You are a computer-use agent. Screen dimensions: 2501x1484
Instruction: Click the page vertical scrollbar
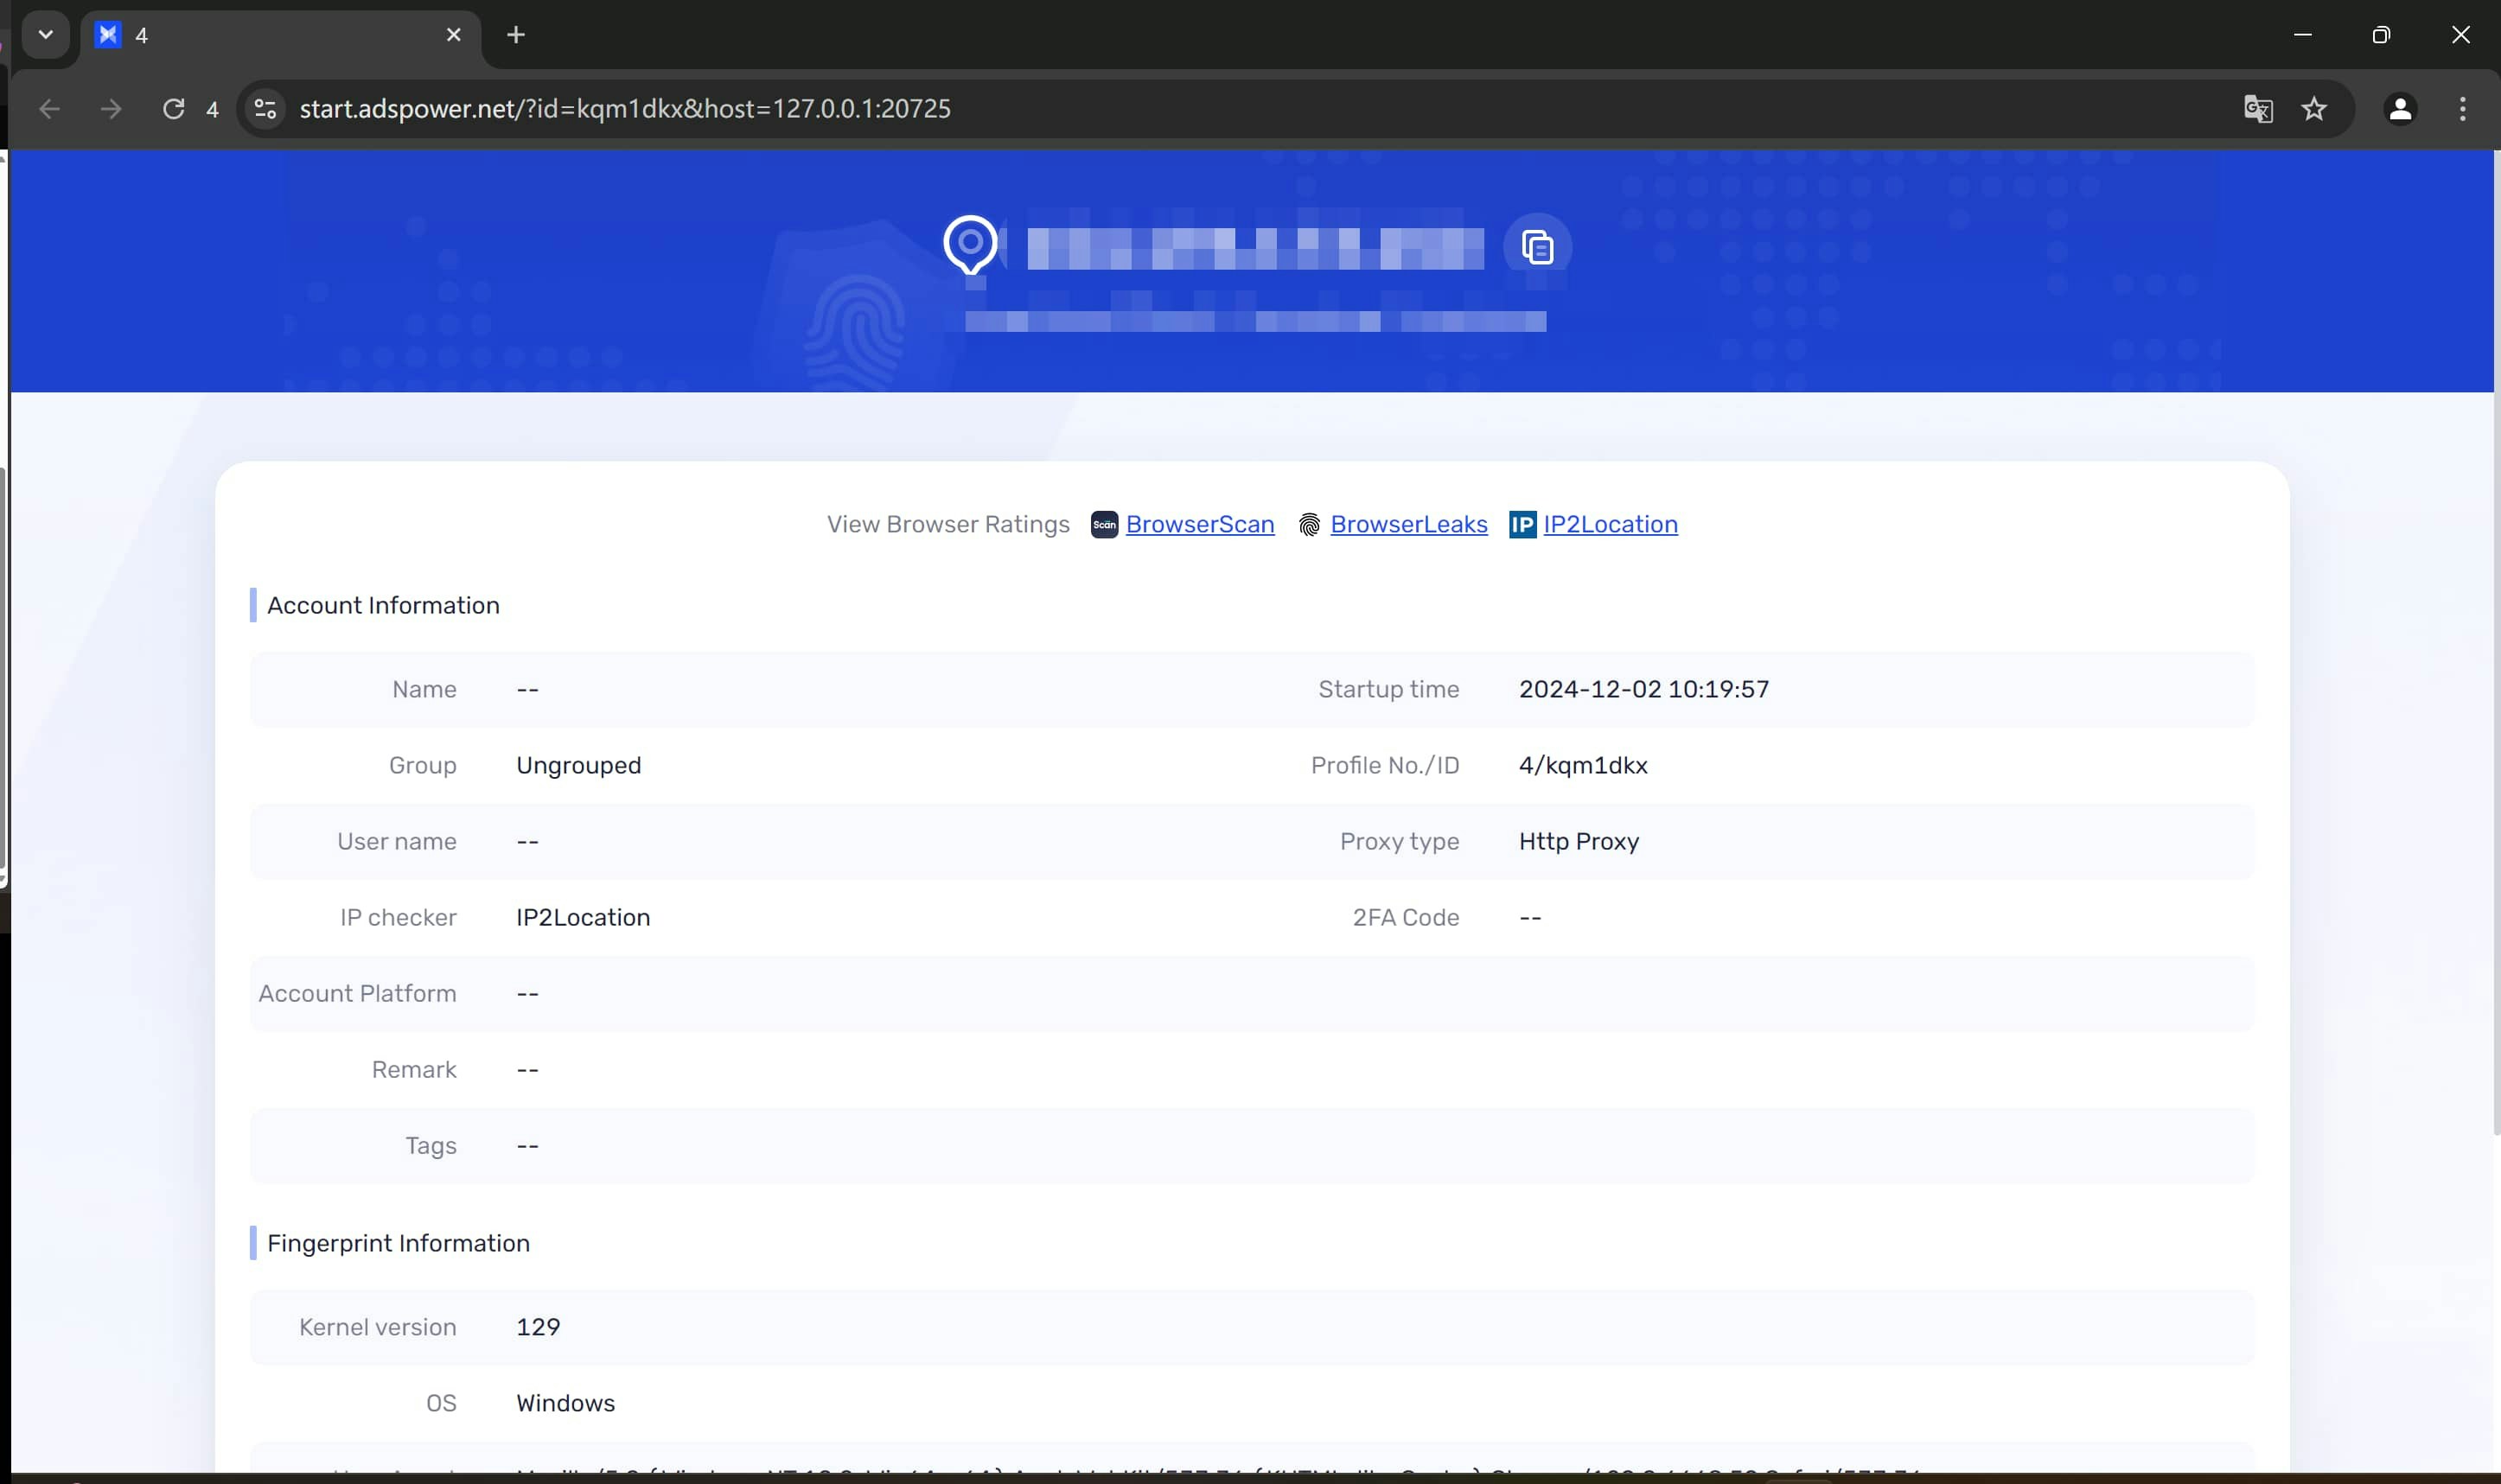pyautogui.click(x=2495, y=640)
